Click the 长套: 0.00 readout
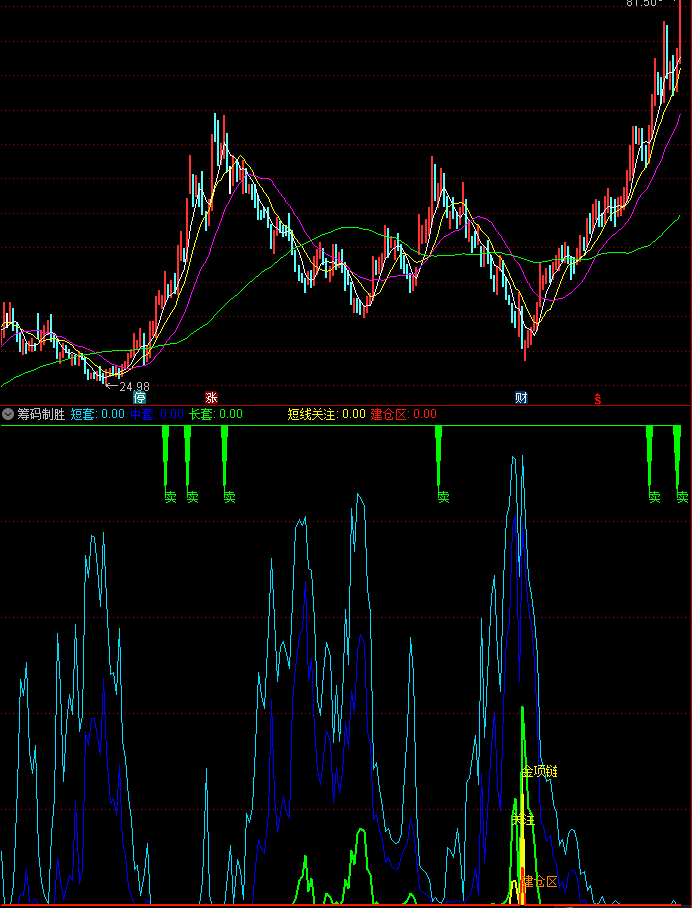692x908 pixels. point(217,414)
